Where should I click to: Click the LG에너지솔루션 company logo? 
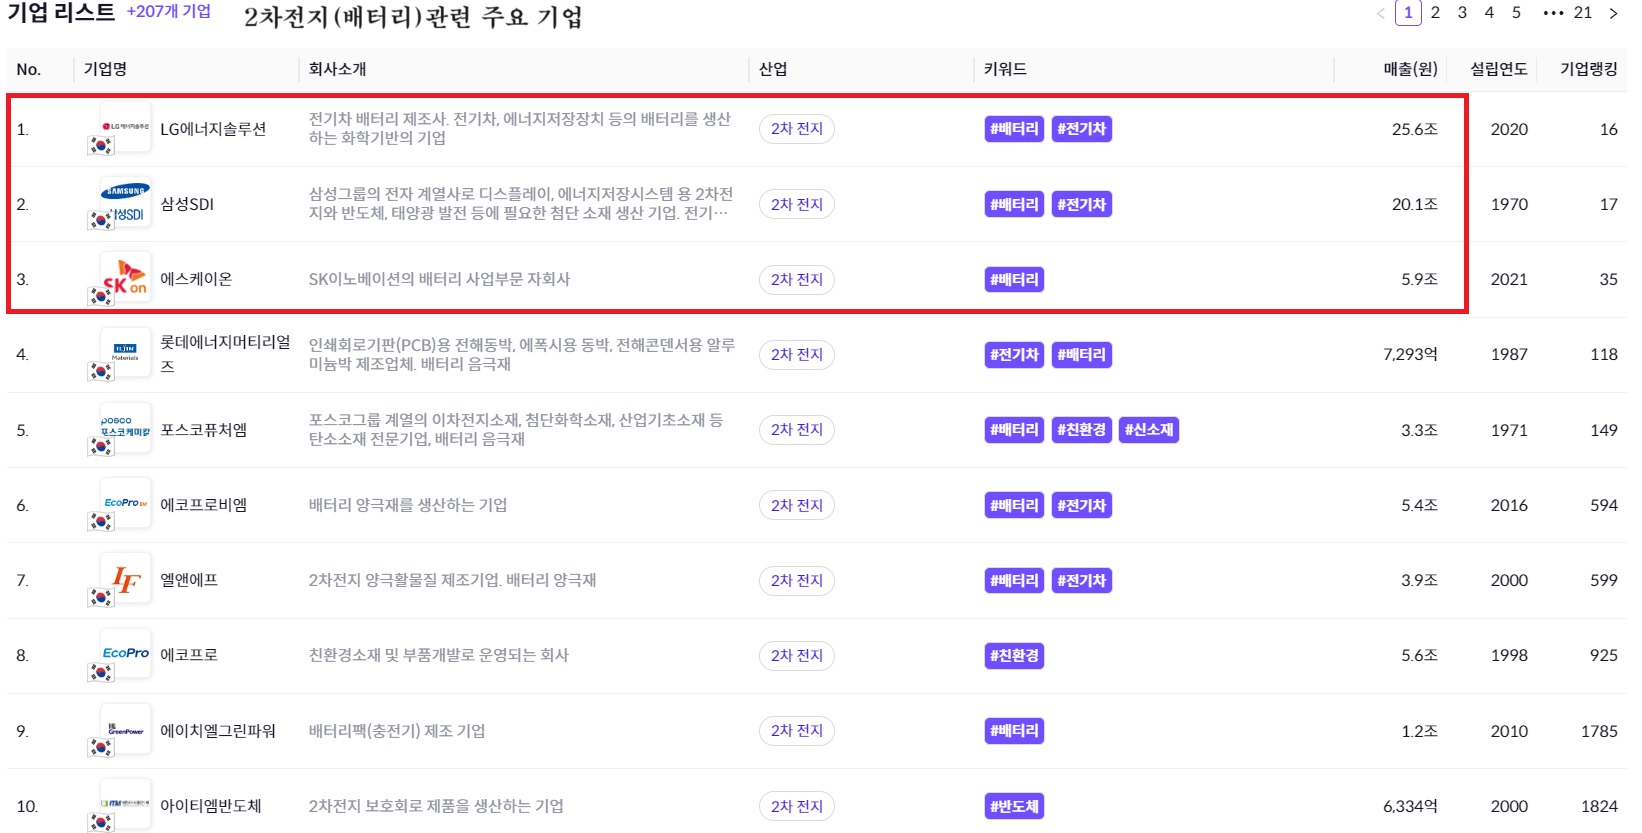pyautogui.click(x=125, y=127)
